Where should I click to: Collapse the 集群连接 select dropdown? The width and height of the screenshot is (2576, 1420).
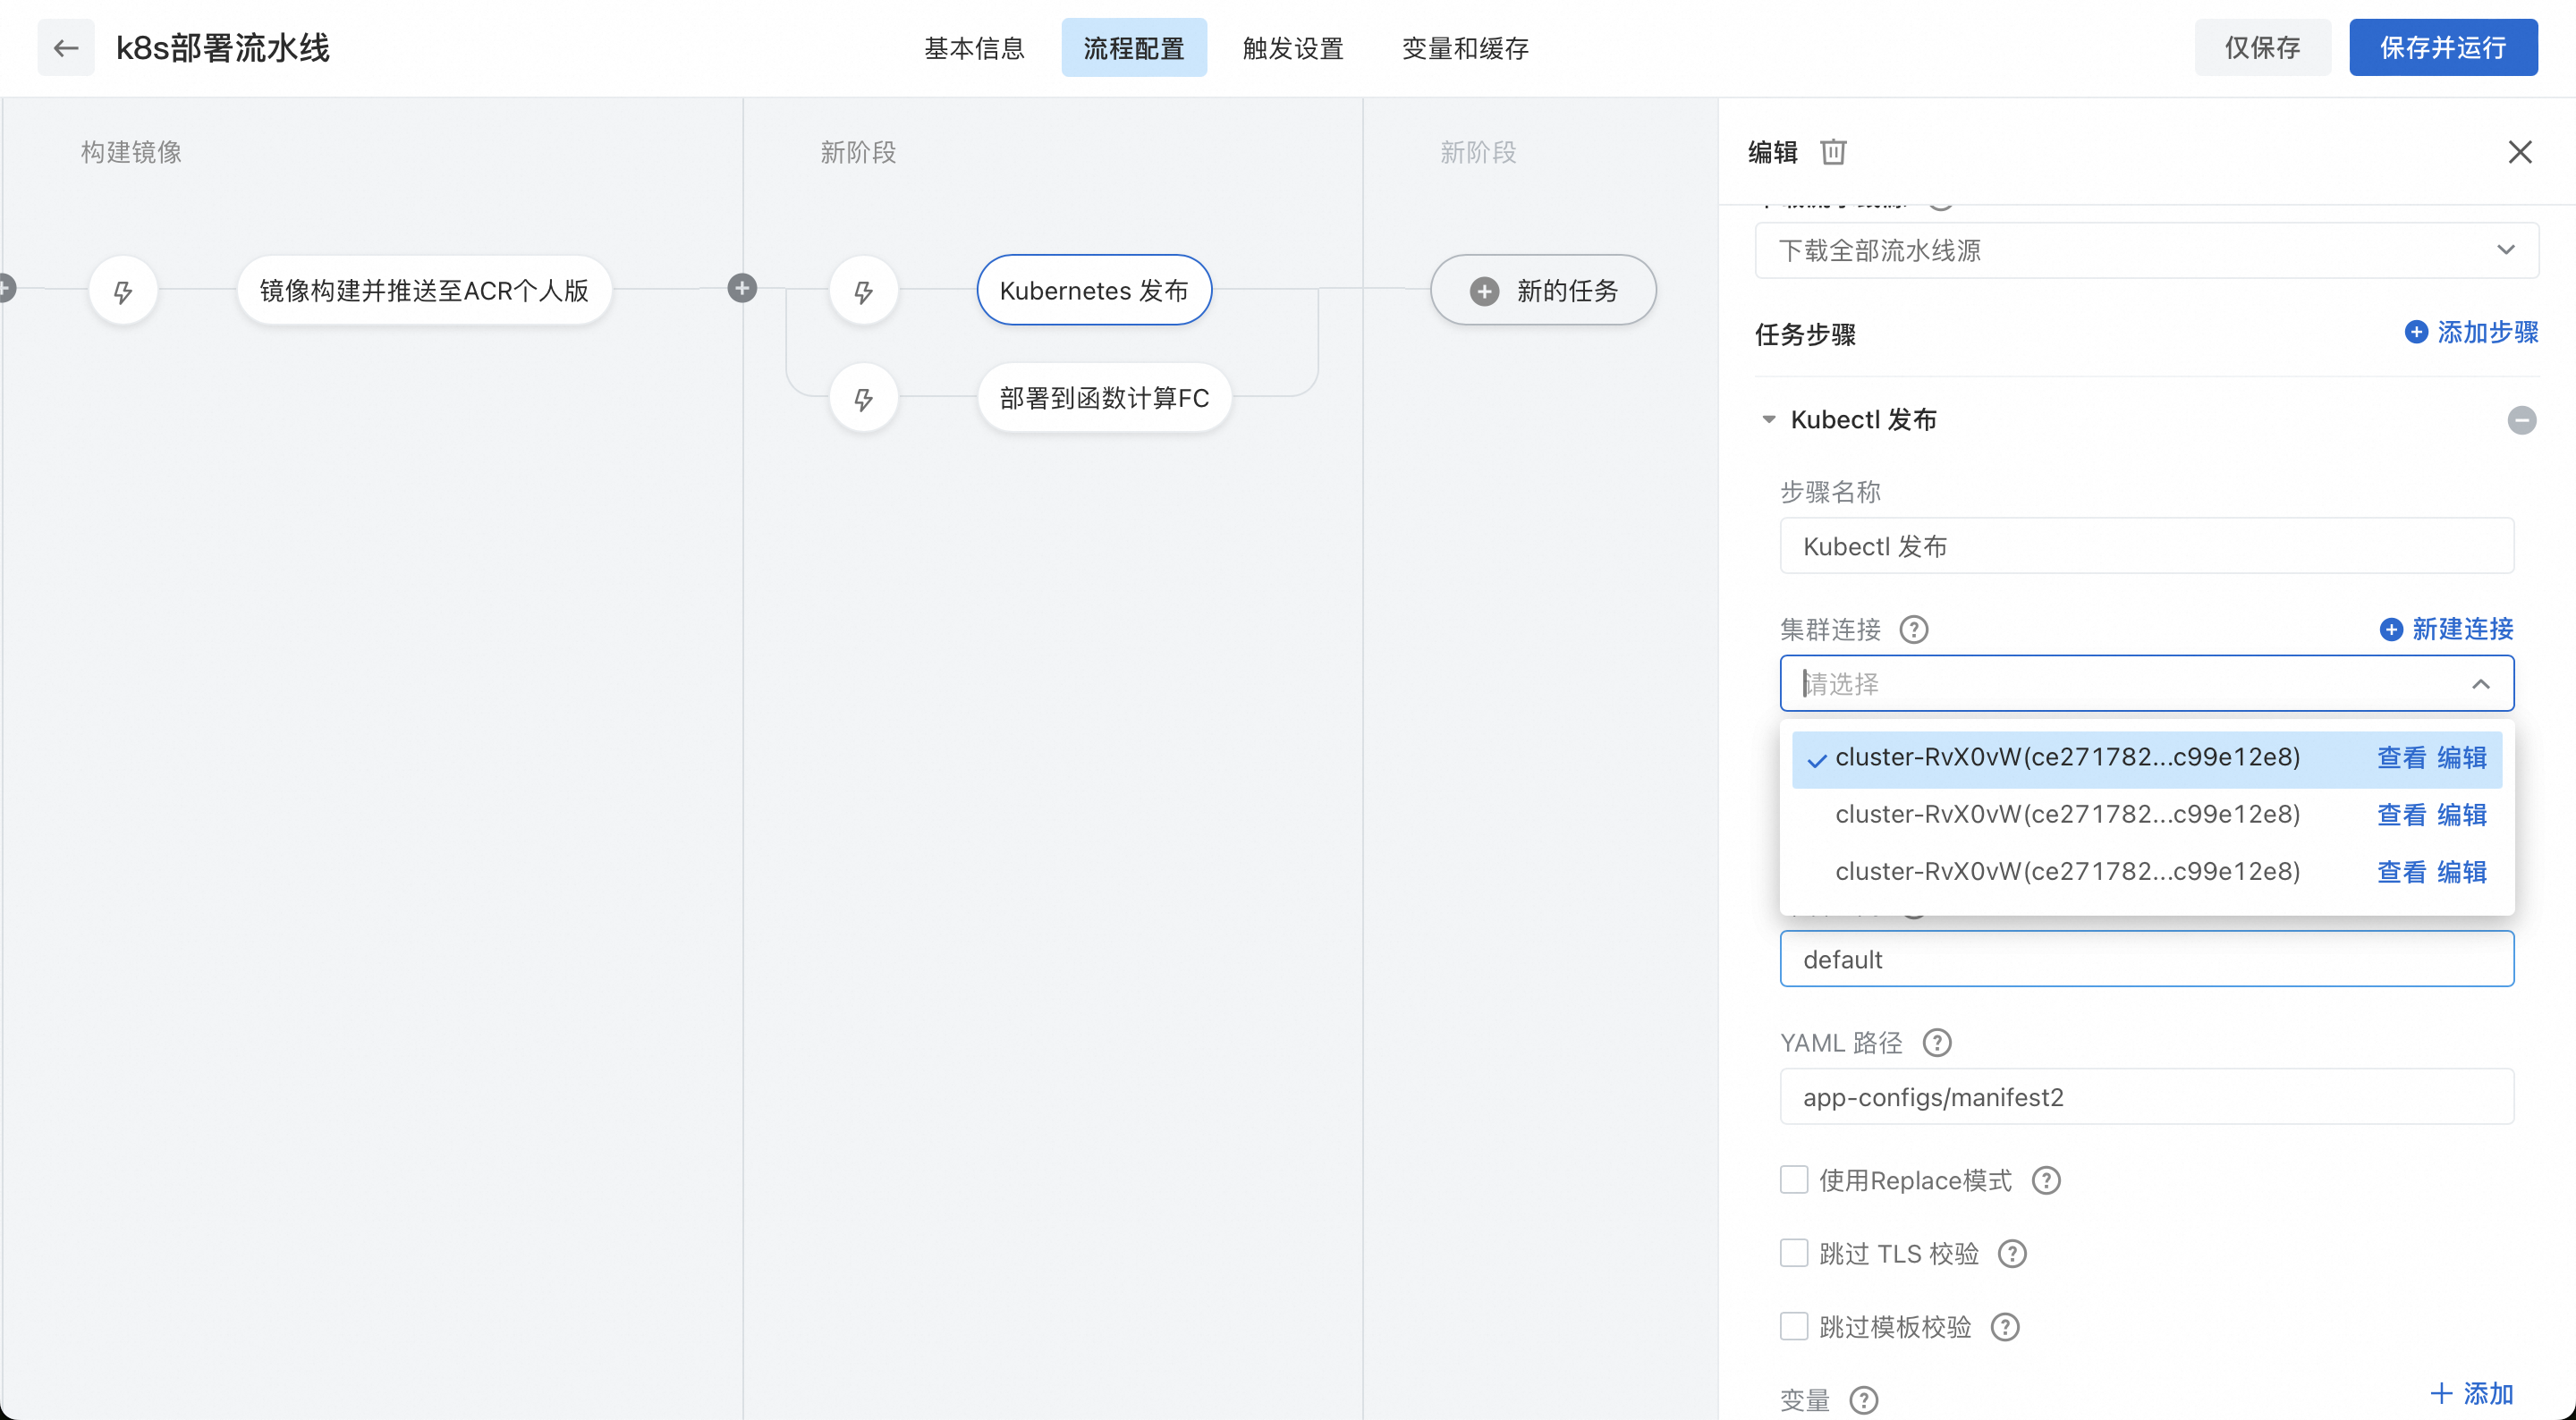pyautogui.click(x=2480, y=684)
